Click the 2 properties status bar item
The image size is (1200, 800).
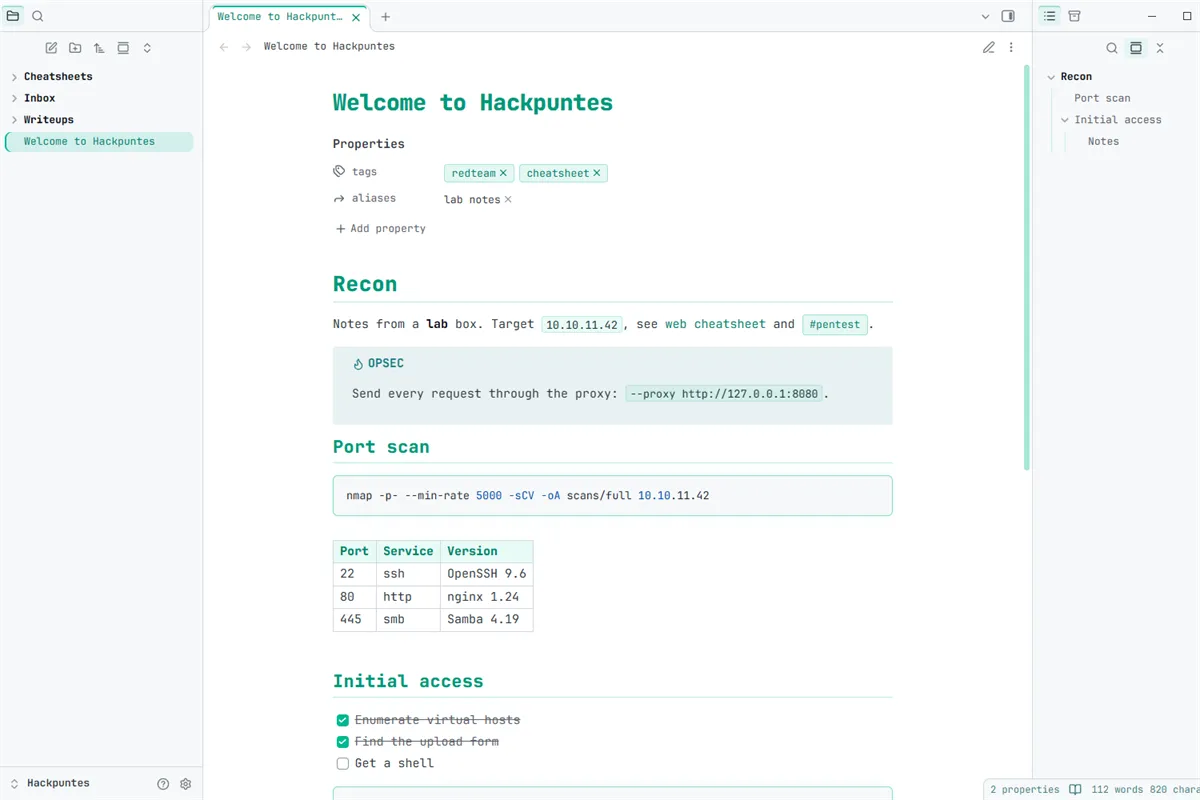click(1025, 790)
